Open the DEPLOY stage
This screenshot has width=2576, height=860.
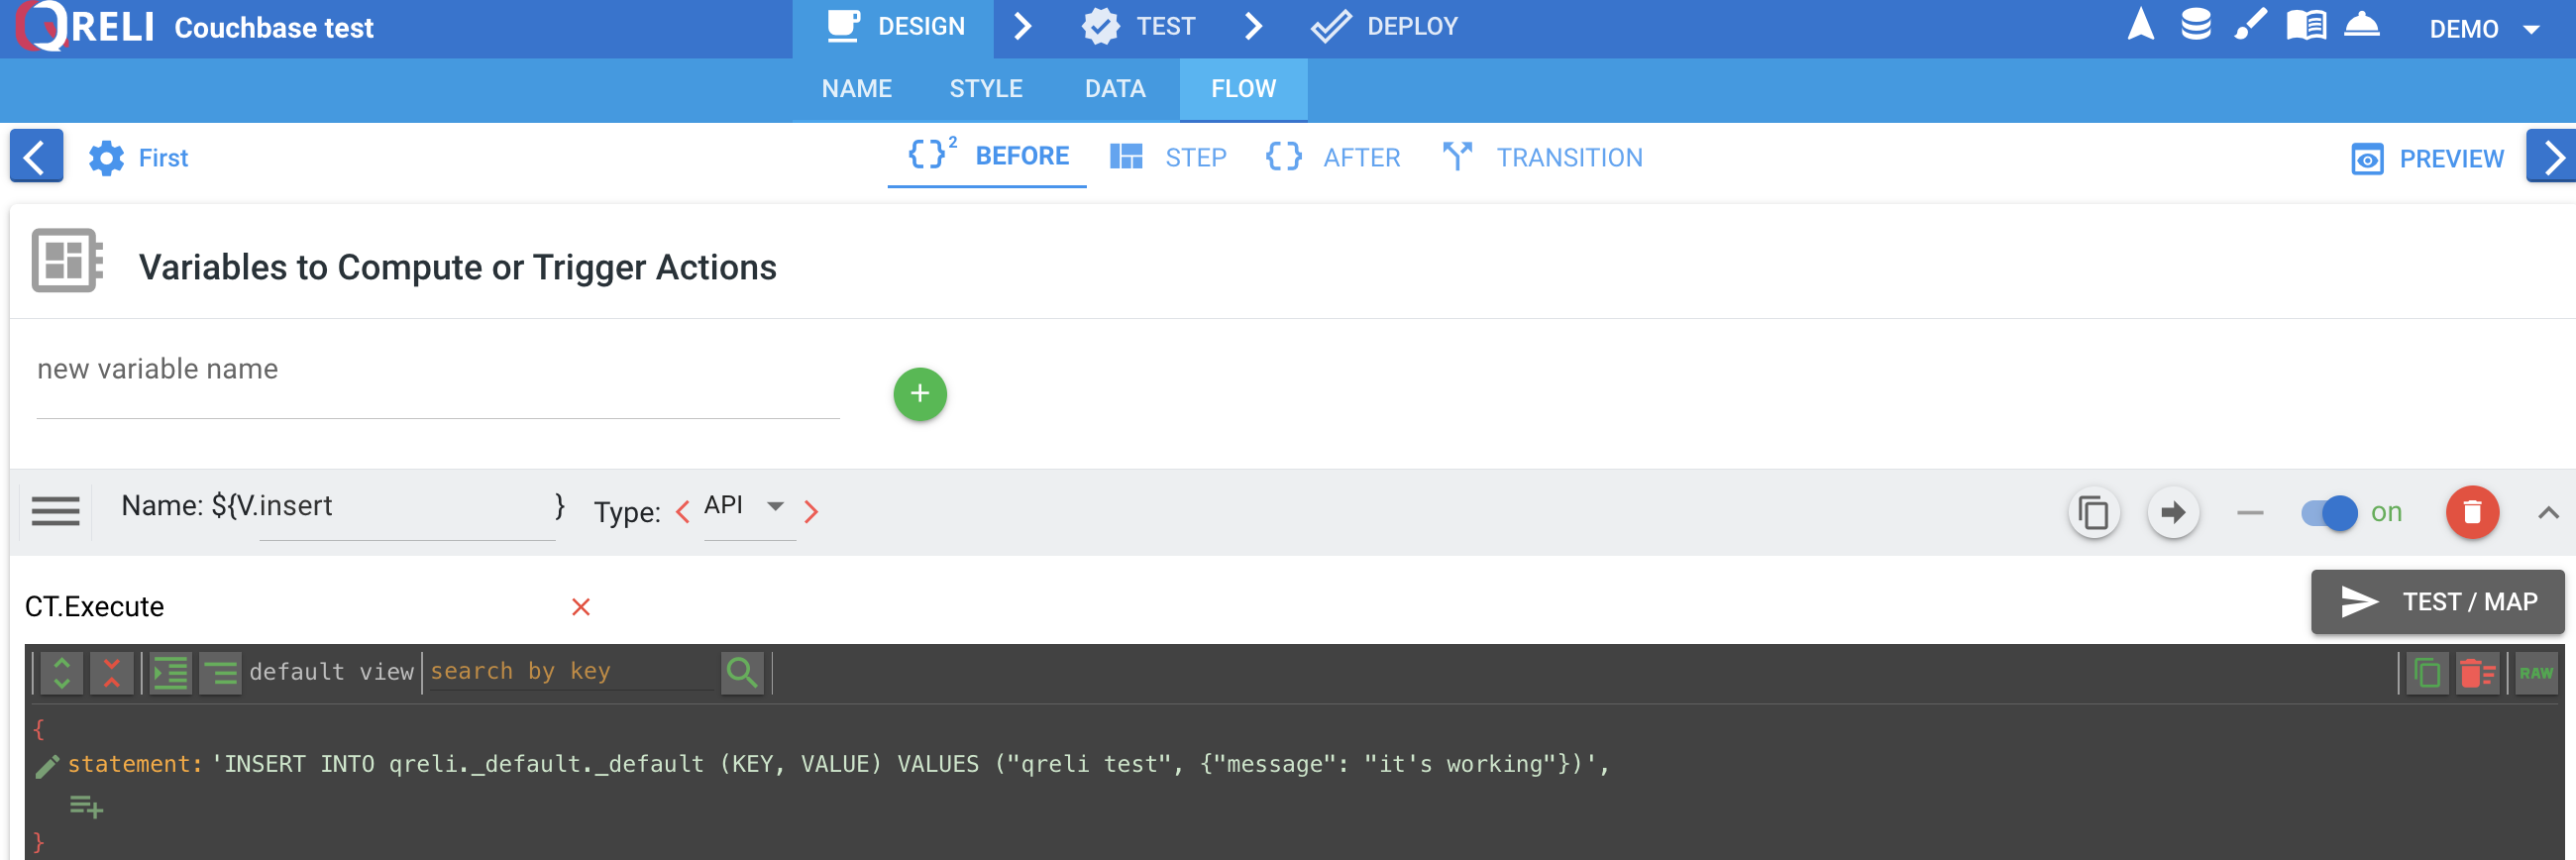pos(1384,27)
